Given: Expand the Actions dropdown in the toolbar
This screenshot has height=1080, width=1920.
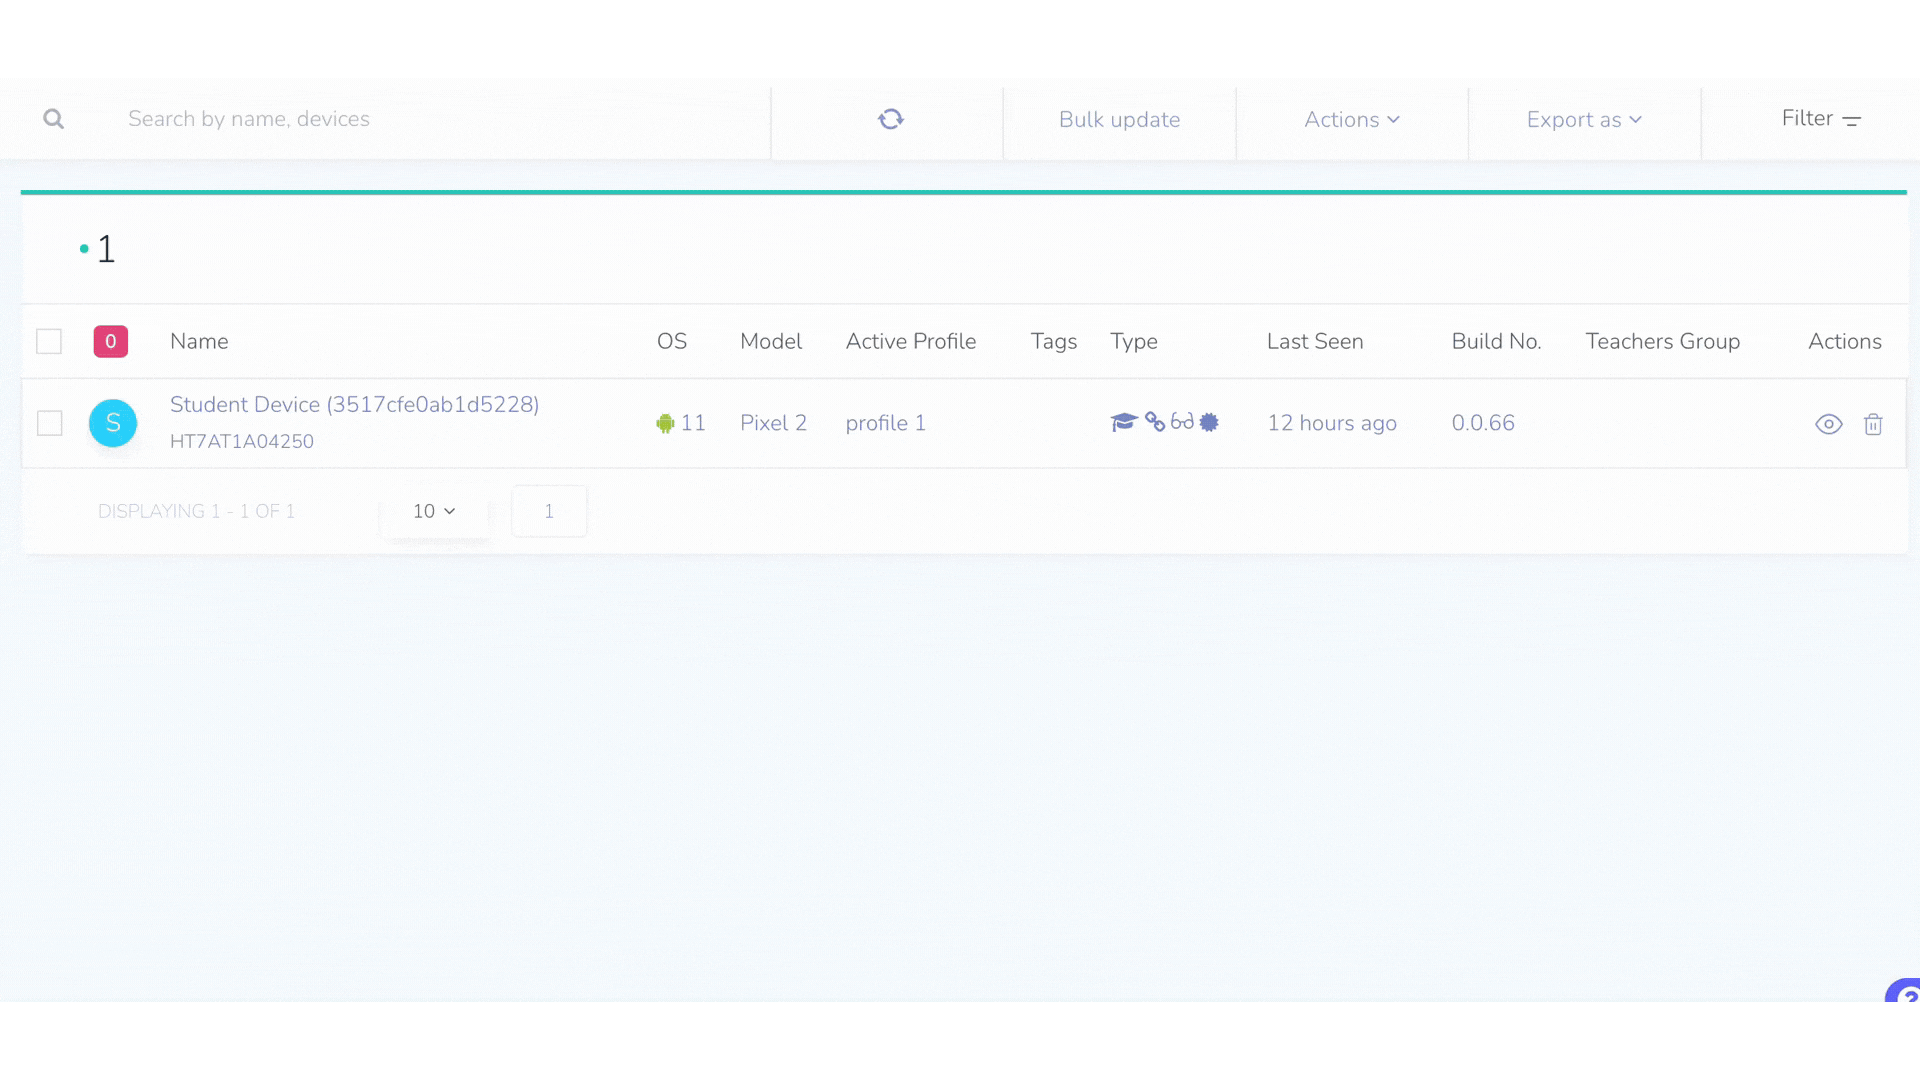Looking at the screenshot, I should pyautogui.click(x=1351, y=120).
